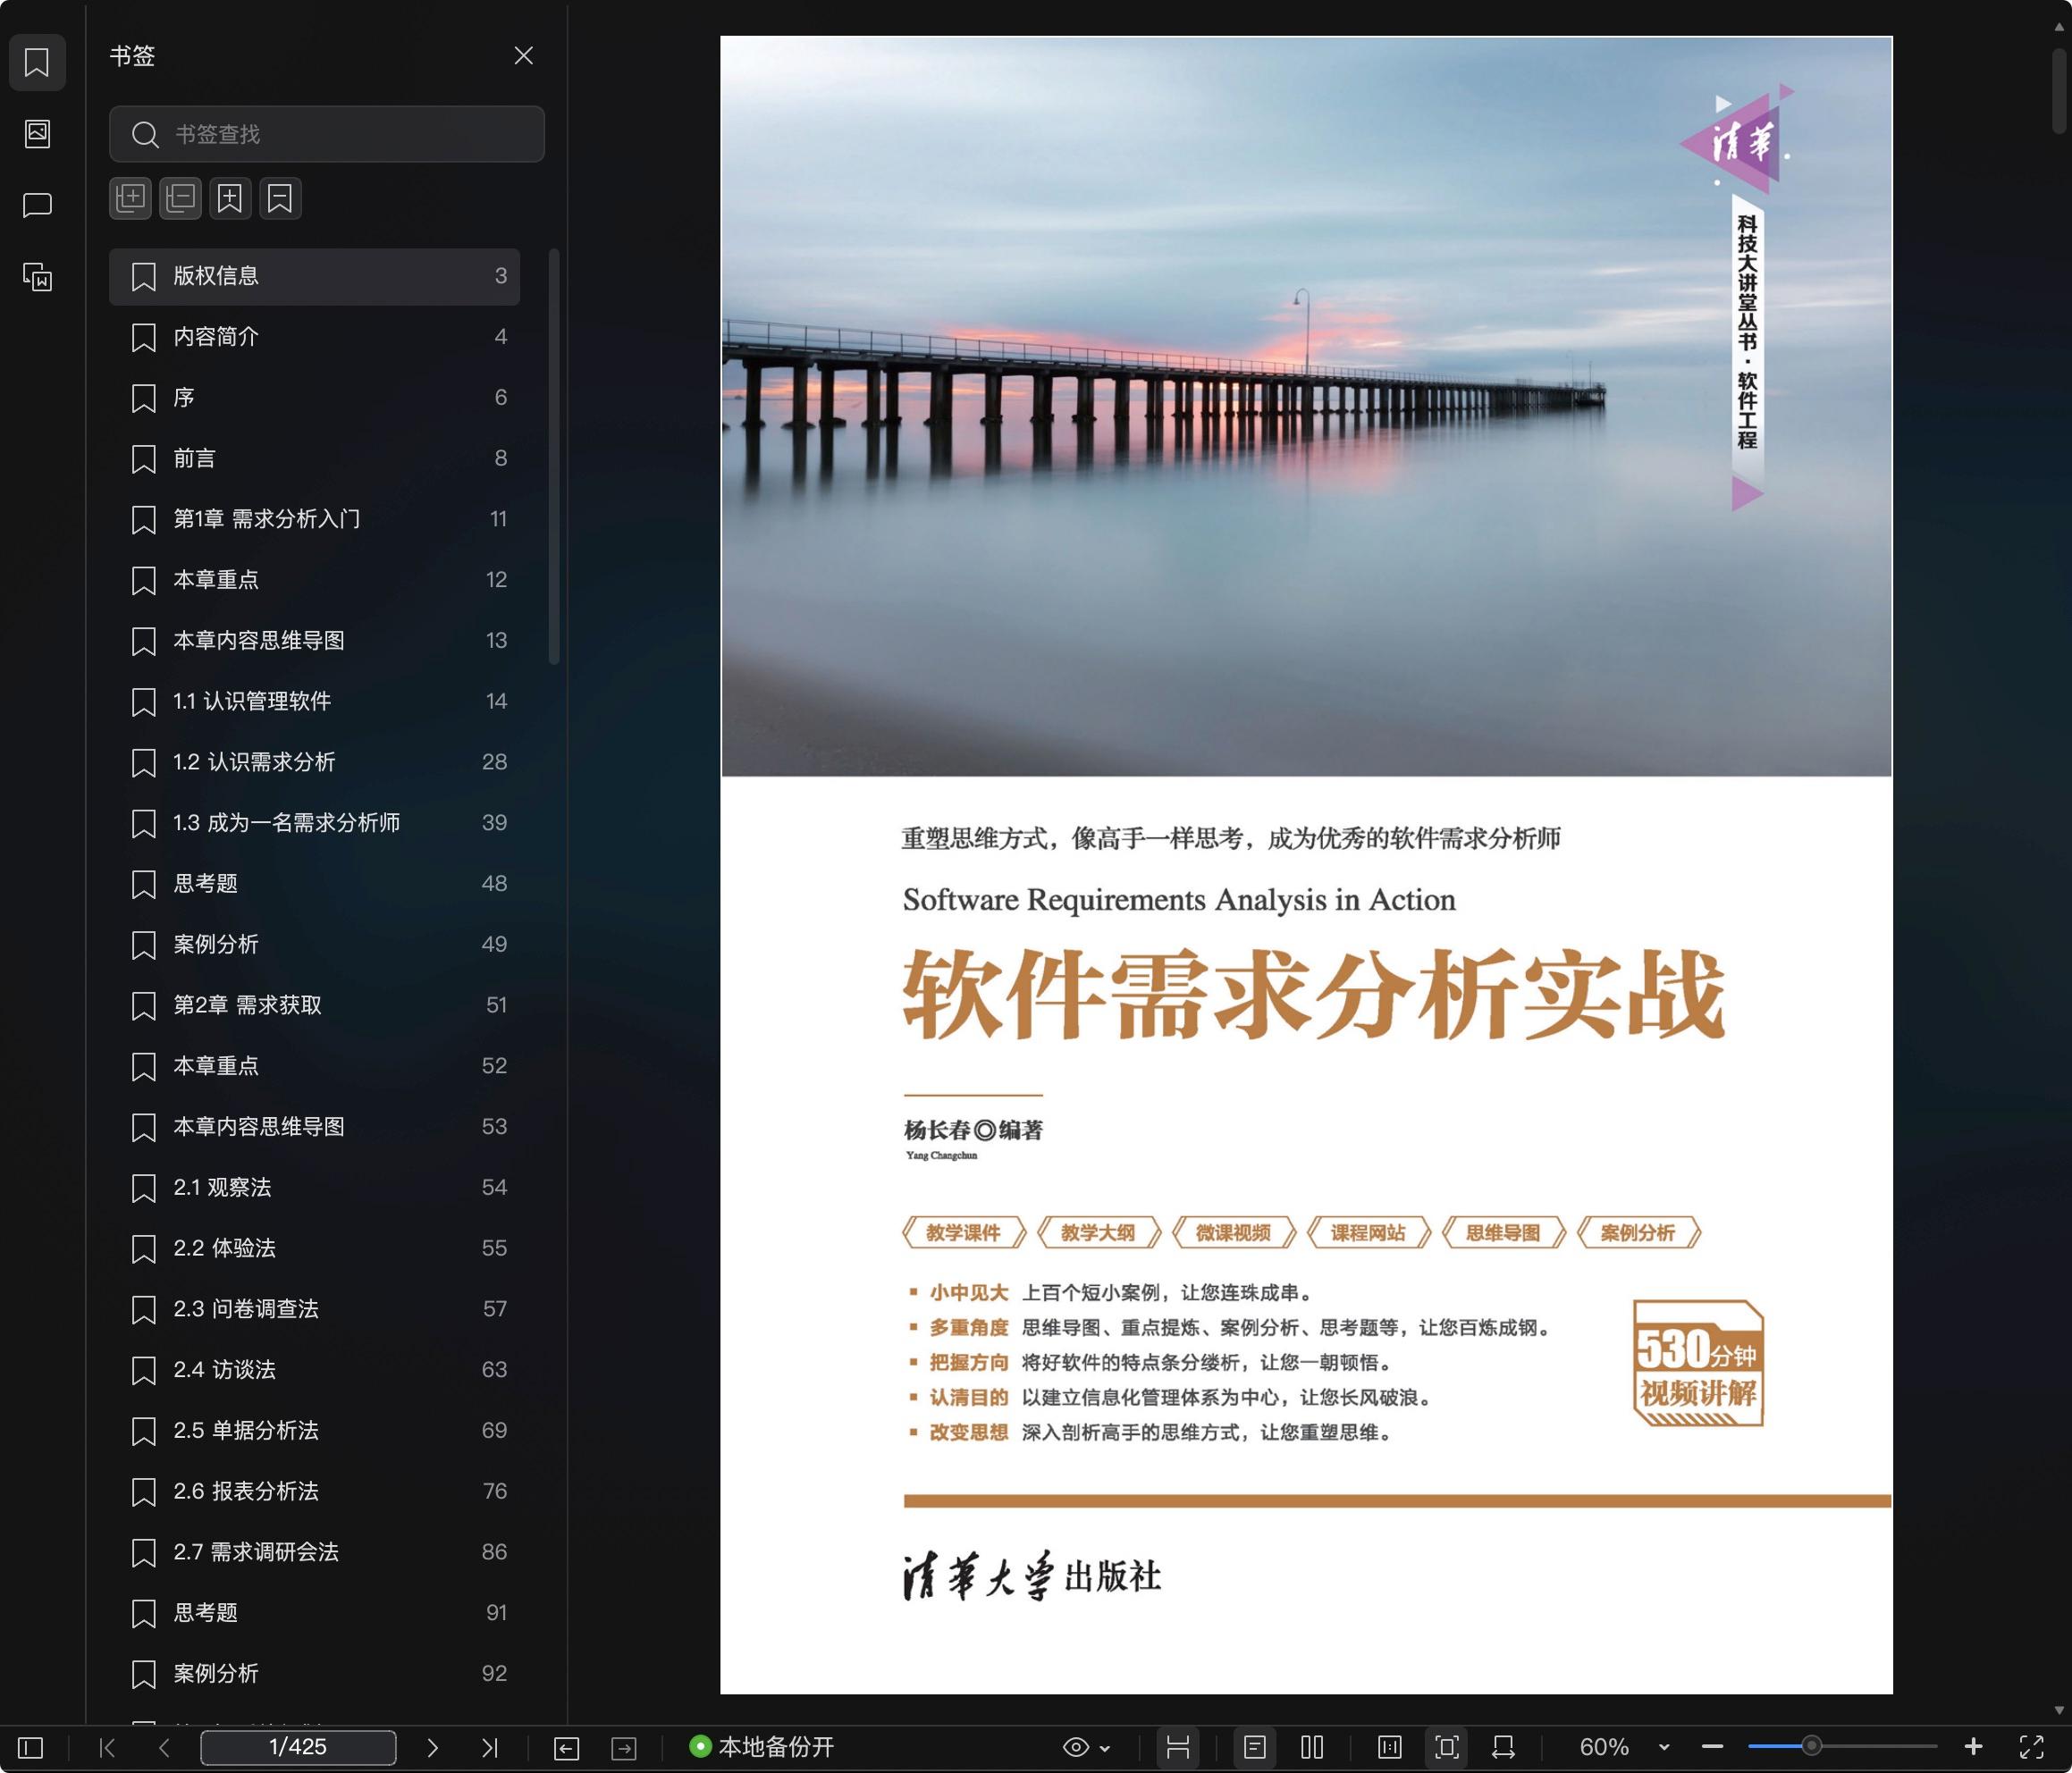Jump to 内容简介 bookmark

click(314, 337)
